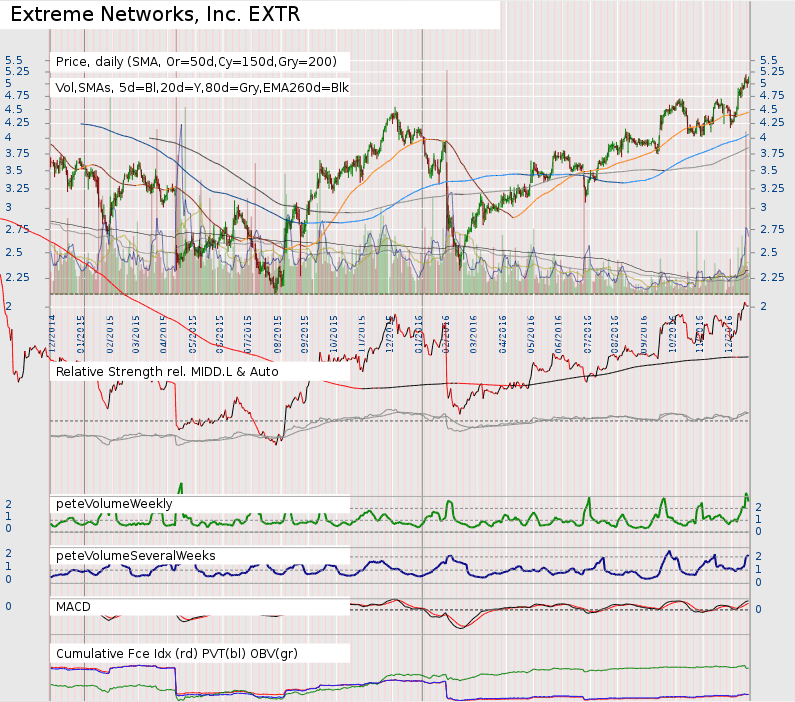Click the 12/2014 date label
This screenshot has height=702, width=795.
click(53, 335)
